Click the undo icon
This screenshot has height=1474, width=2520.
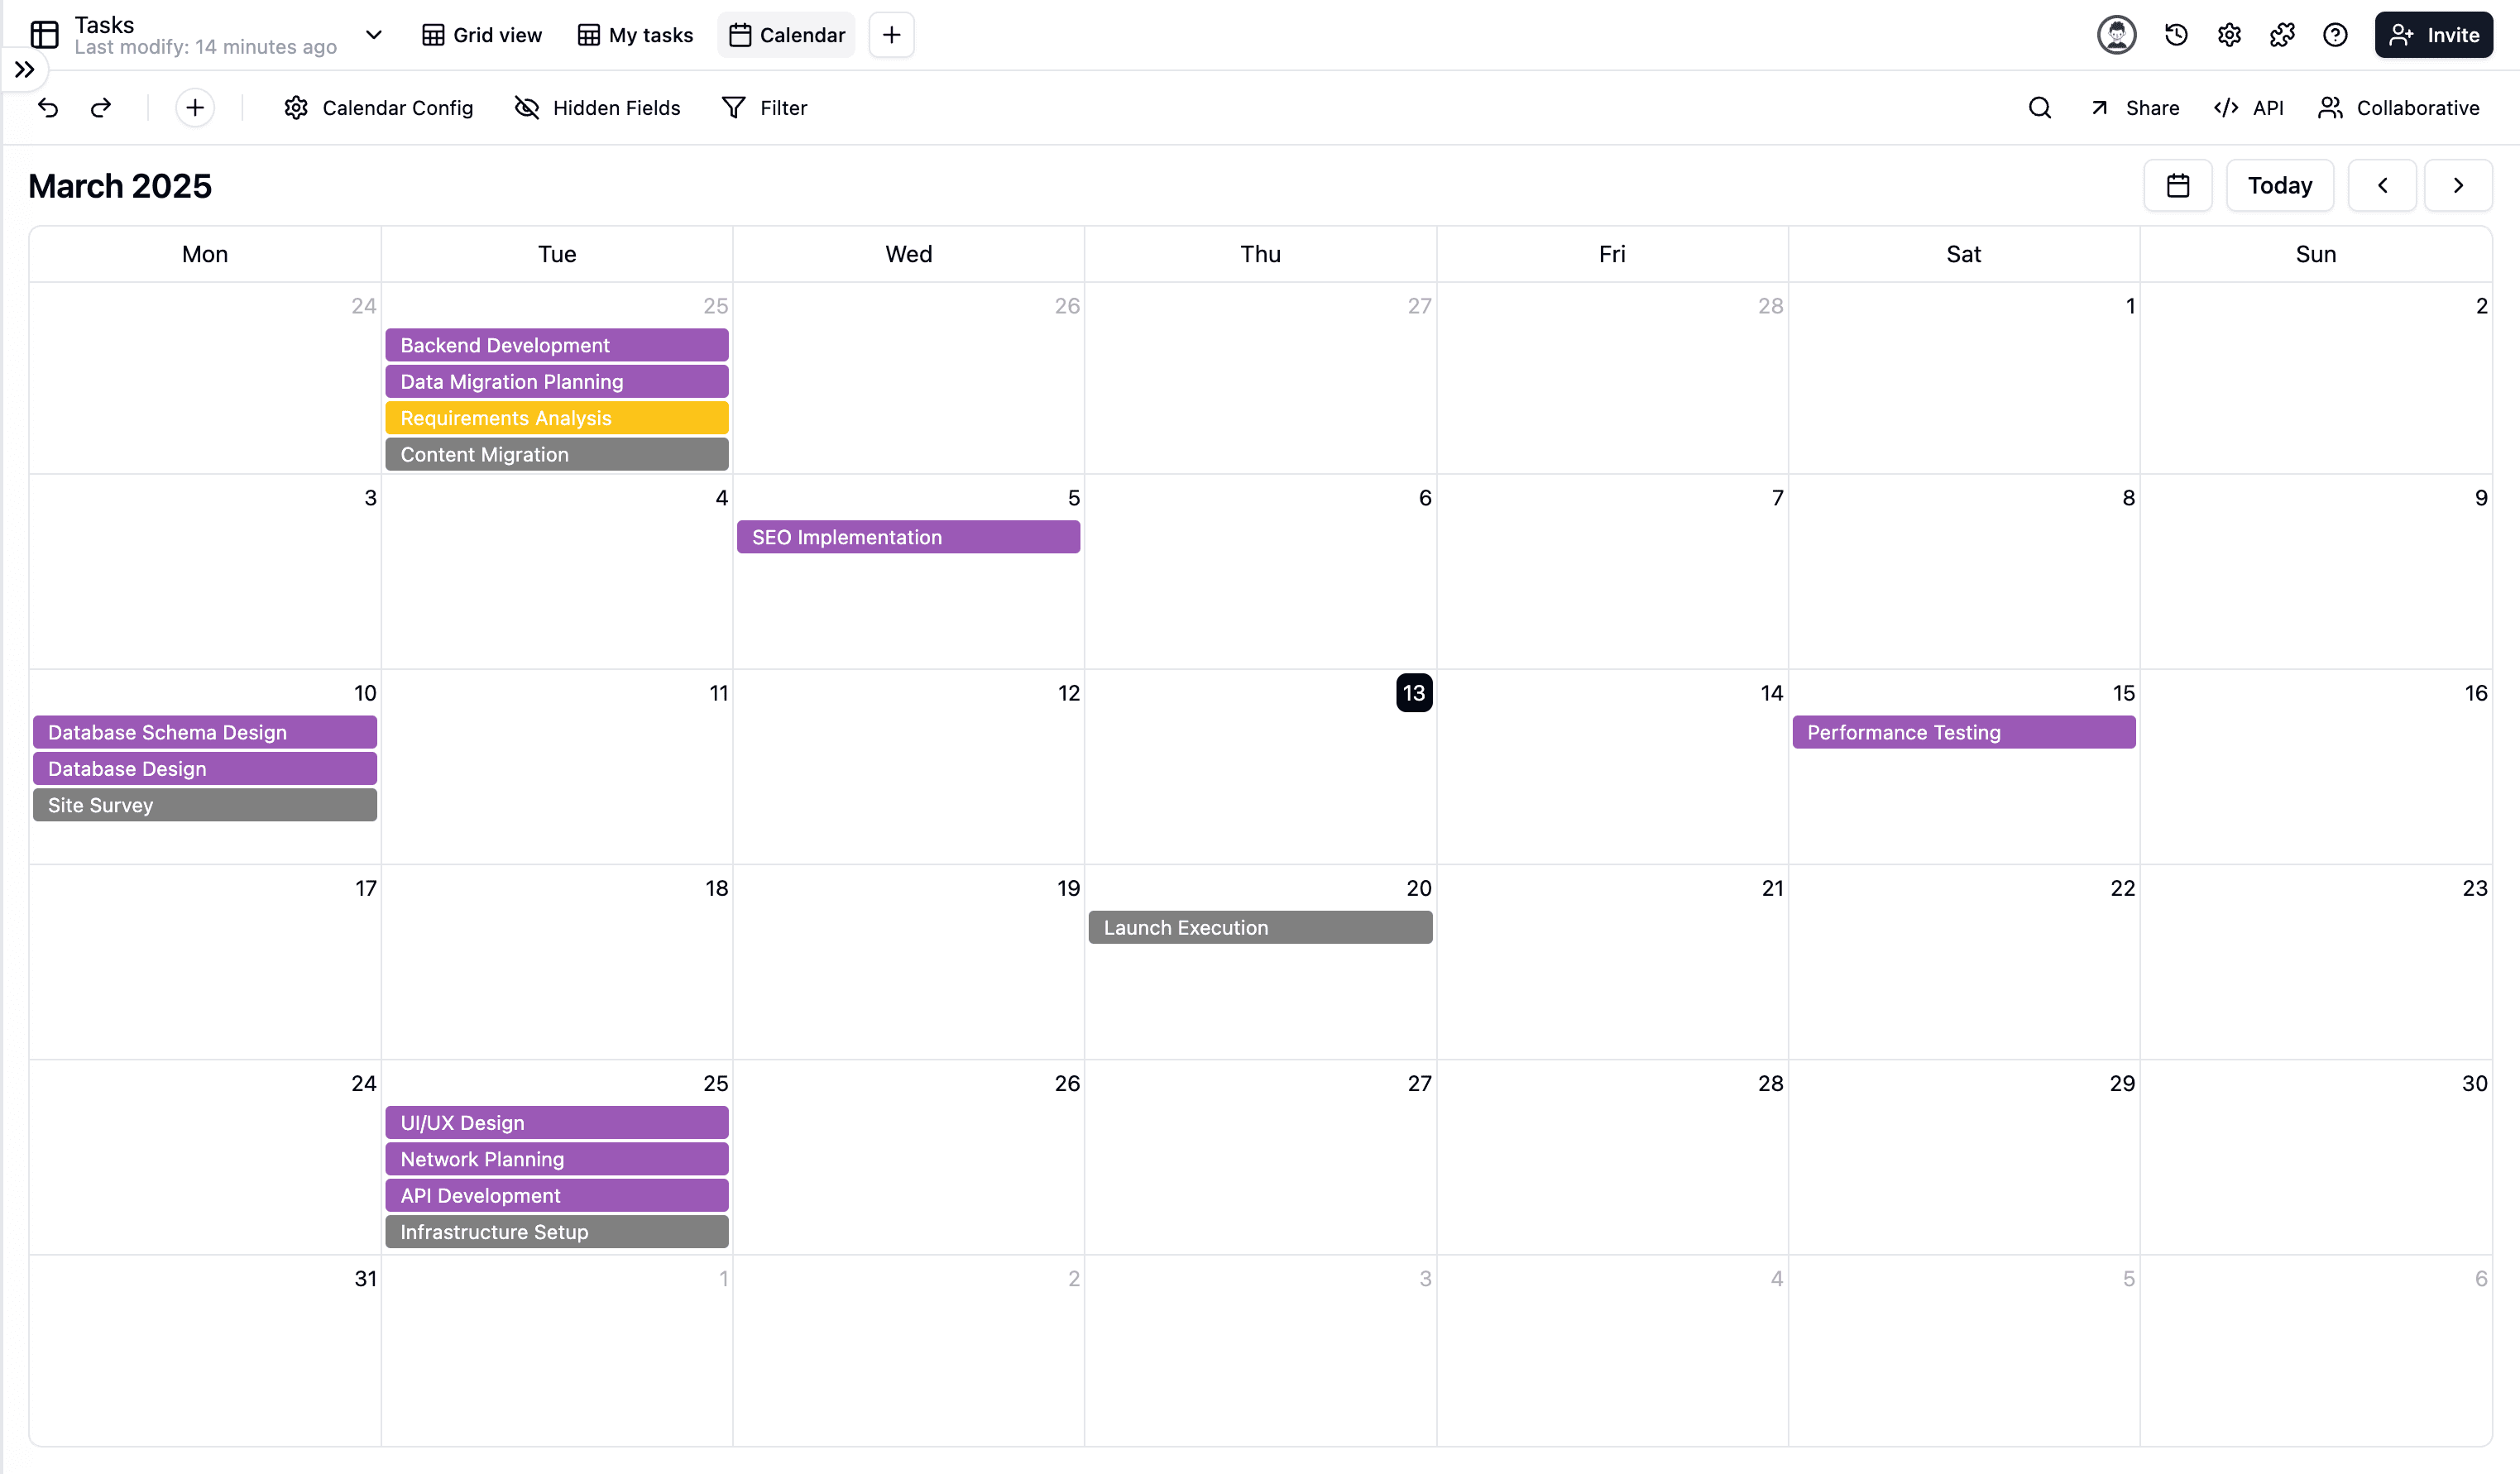(x=48, y=107)
